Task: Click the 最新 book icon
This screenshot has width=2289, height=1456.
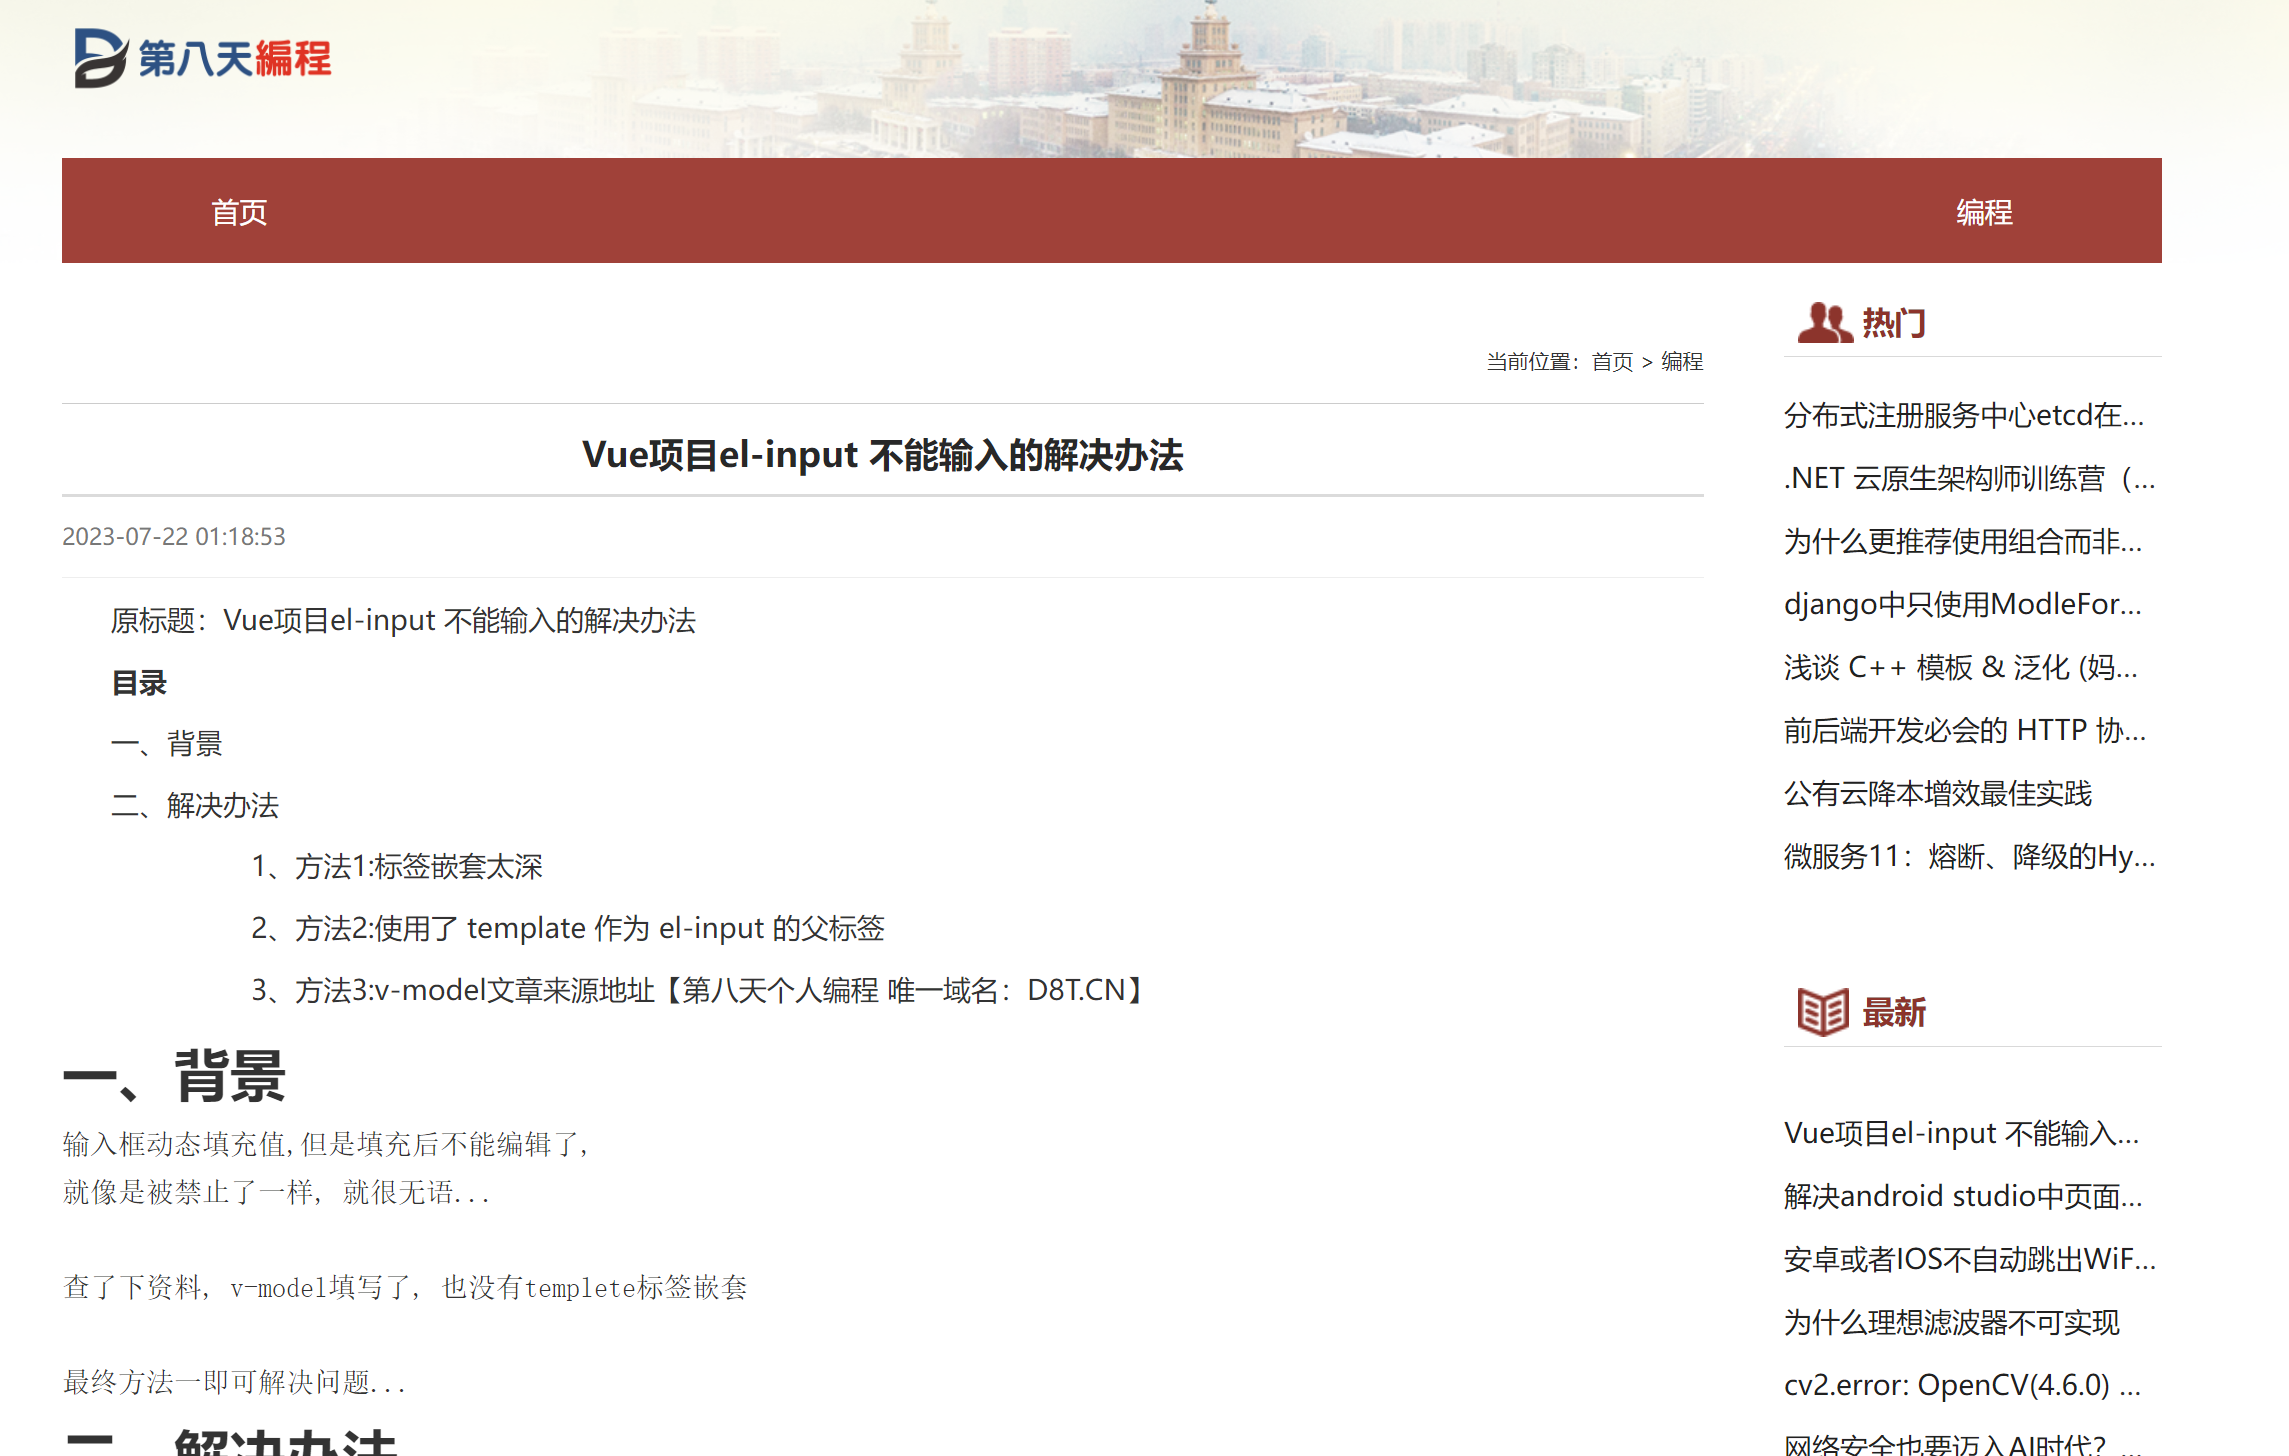Action: (x=1822, y=1012)
